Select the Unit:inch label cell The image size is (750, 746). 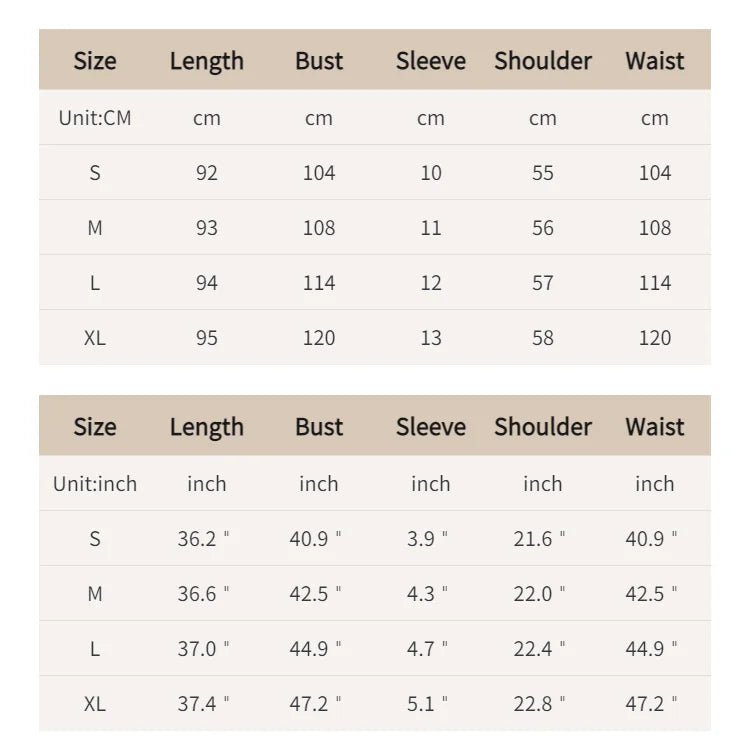tap(95, 484)
